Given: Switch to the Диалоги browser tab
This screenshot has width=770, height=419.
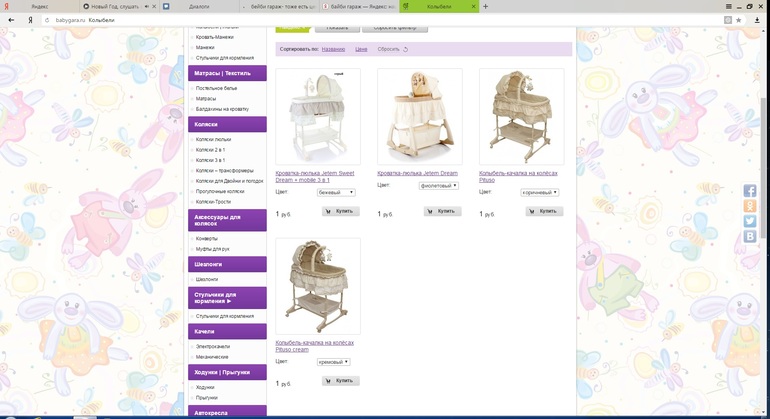Looking at the screenshot, I should pyautogui.click(x=199, y=6).
